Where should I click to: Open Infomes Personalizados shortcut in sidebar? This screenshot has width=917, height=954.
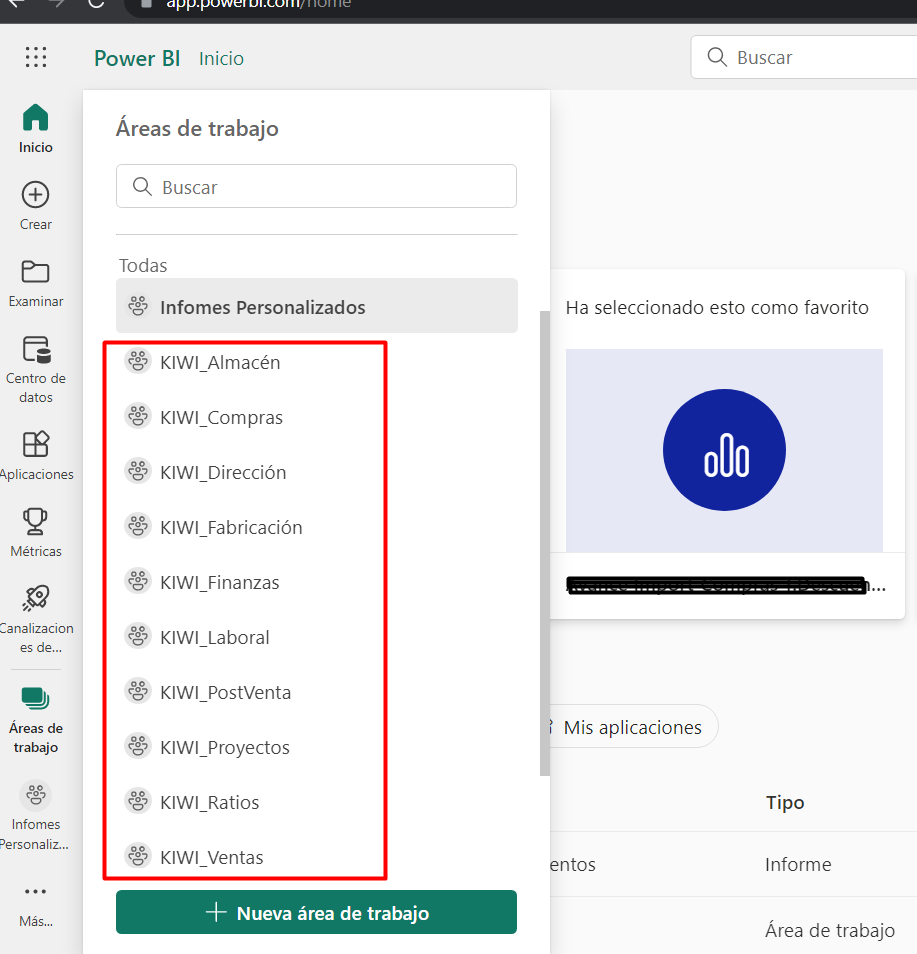(36, 795)
